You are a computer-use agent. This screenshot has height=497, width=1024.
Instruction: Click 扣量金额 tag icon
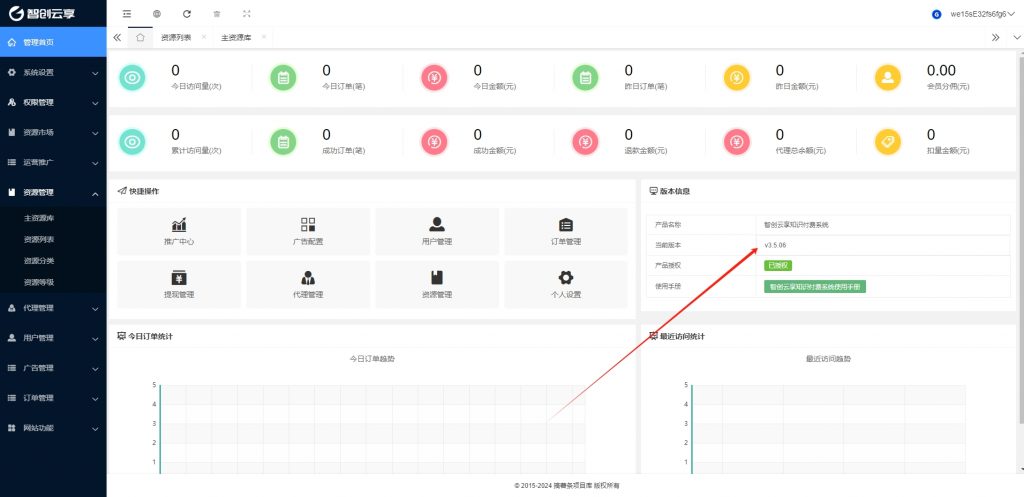[888, 142]
